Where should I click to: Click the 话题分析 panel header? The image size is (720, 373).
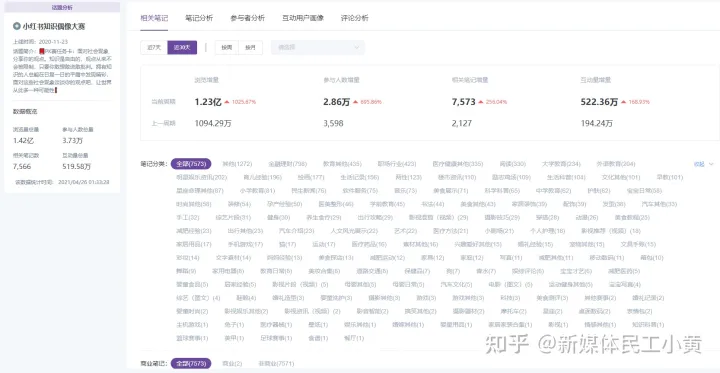(x=62, y=7)
